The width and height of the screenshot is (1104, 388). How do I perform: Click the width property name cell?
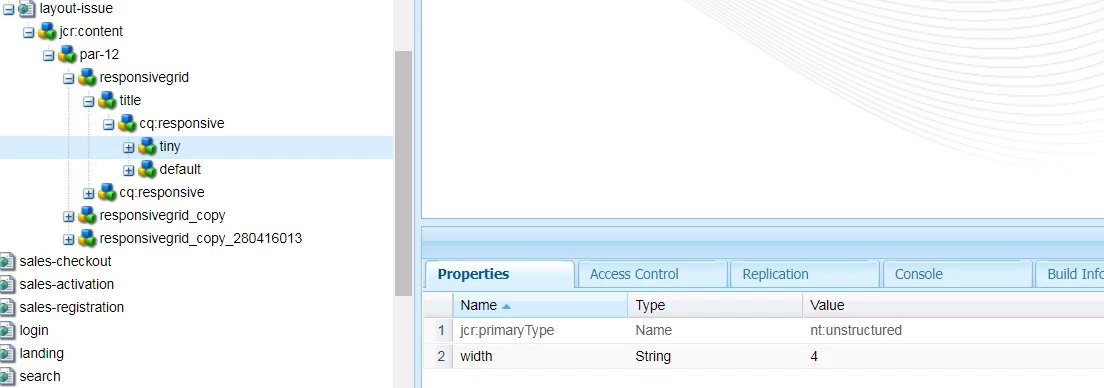click(x=540, y=356)
